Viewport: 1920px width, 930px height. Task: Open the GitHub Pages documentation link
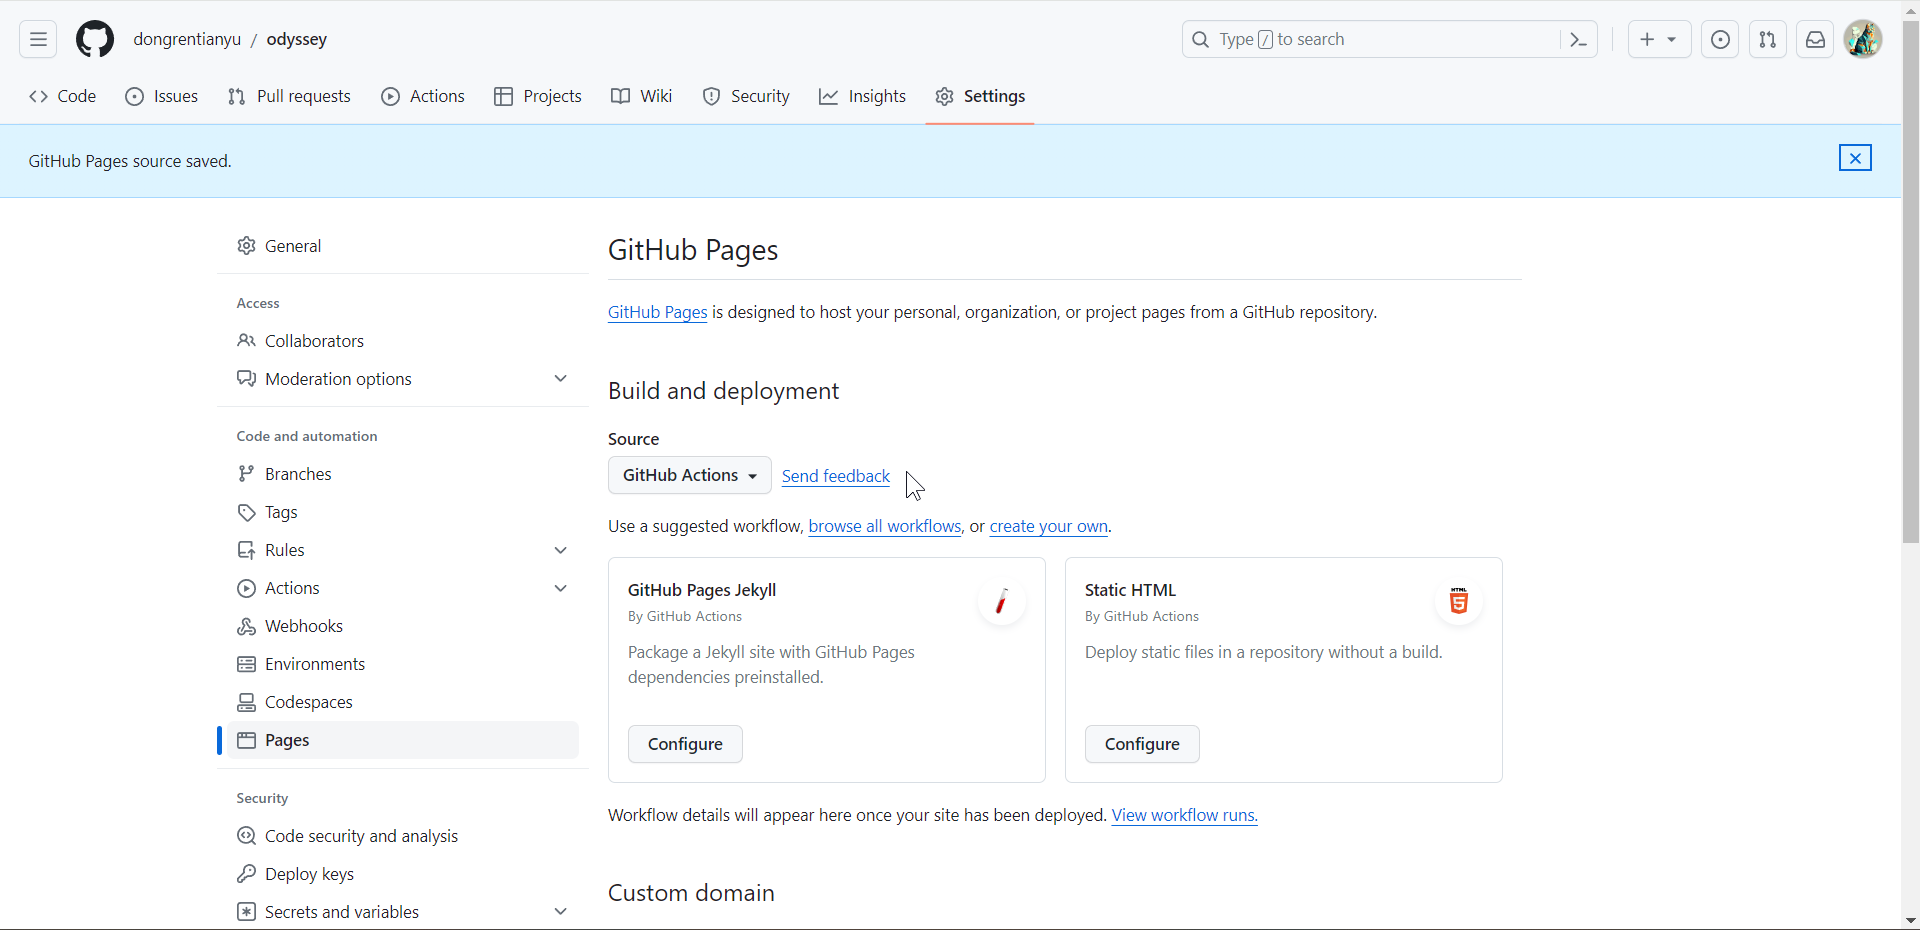pos(658,312)
